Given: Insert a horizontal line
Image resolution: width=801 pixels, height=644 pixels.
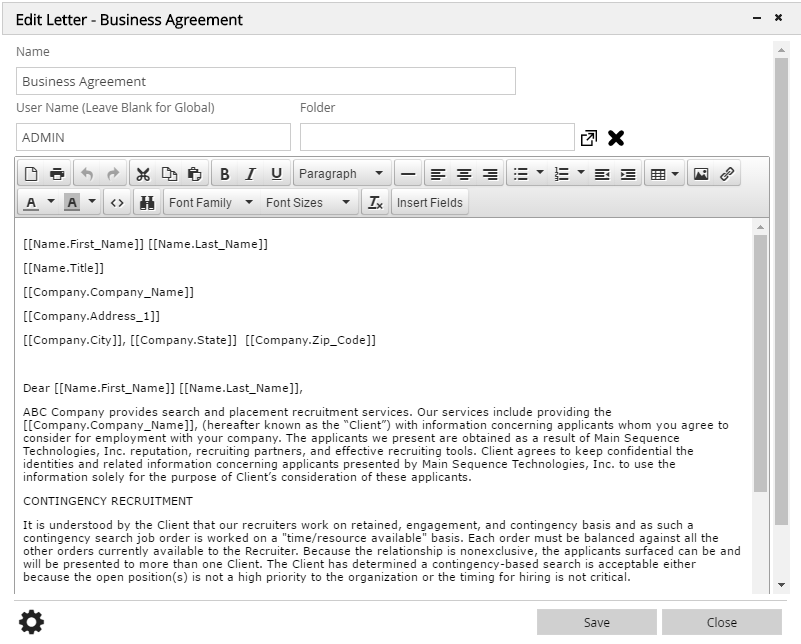Looking at the screenshot, I should tap(408, 174).
